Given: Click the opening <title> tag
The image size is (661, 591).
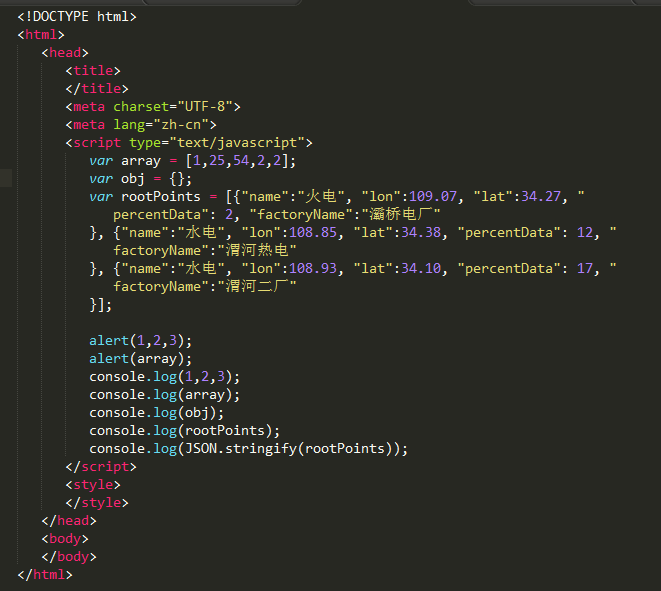Looking at the screenshot, I should point(93,70).
